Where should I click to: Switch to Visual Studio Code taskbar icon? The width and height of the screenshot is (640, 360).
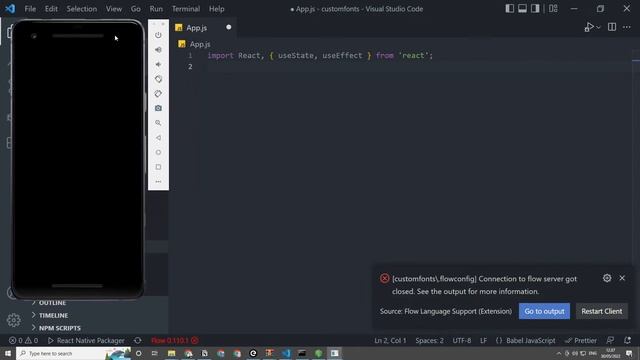286,353
